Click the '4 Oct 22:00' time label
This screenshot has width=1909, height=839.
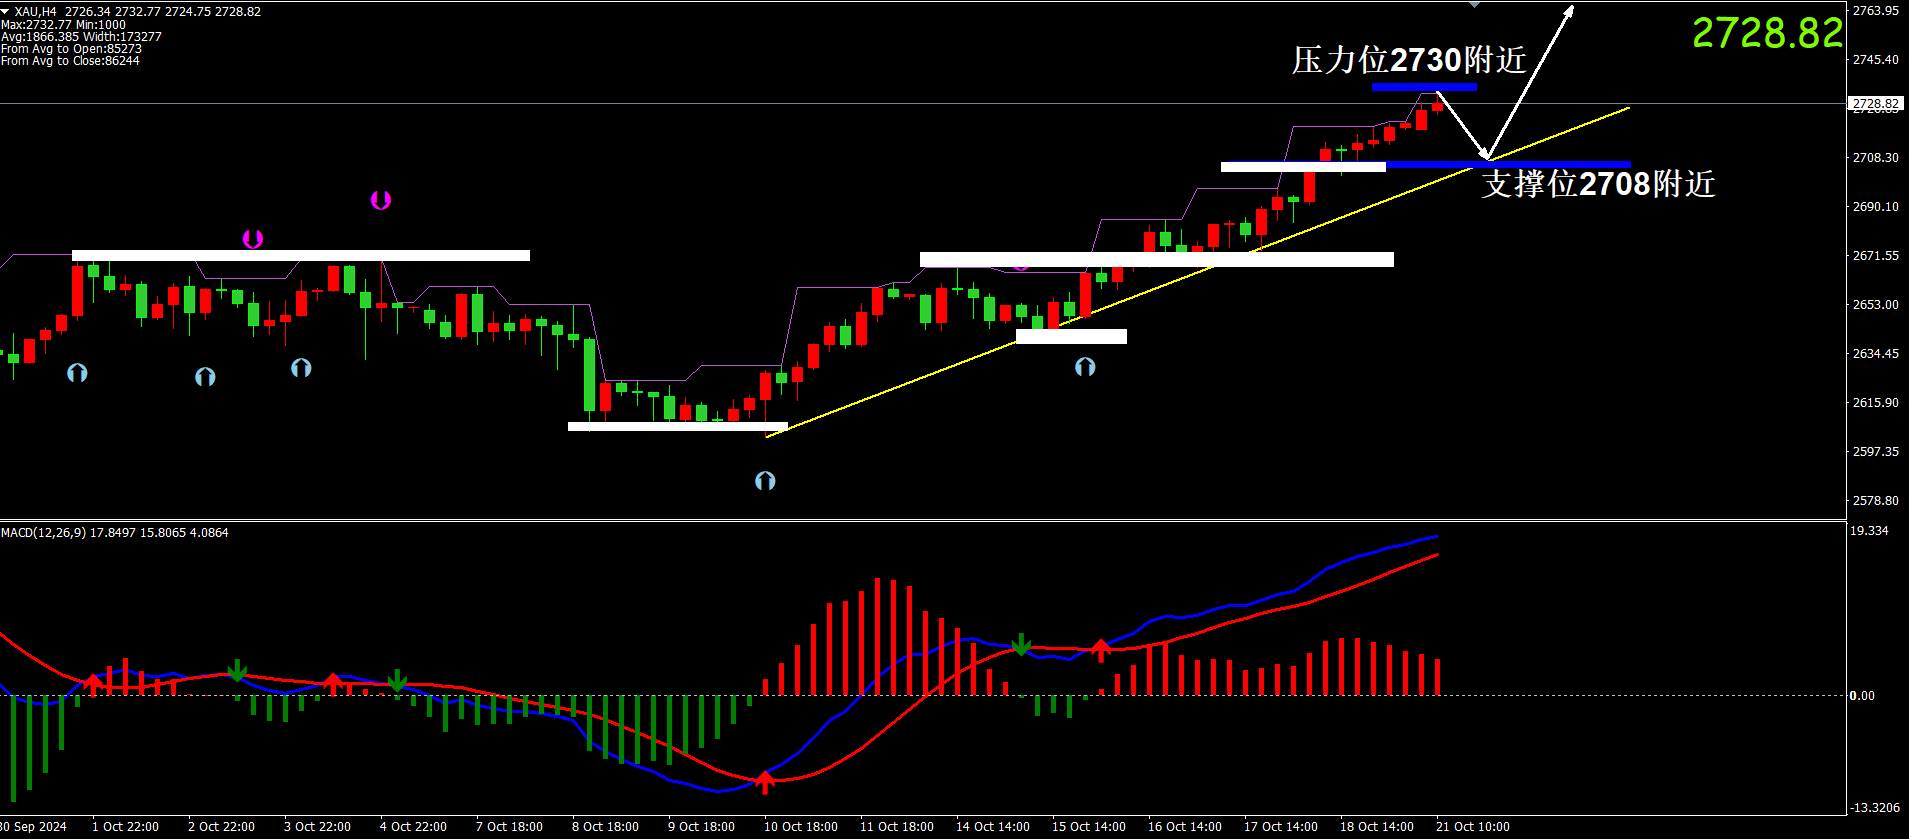pos(413,827)
